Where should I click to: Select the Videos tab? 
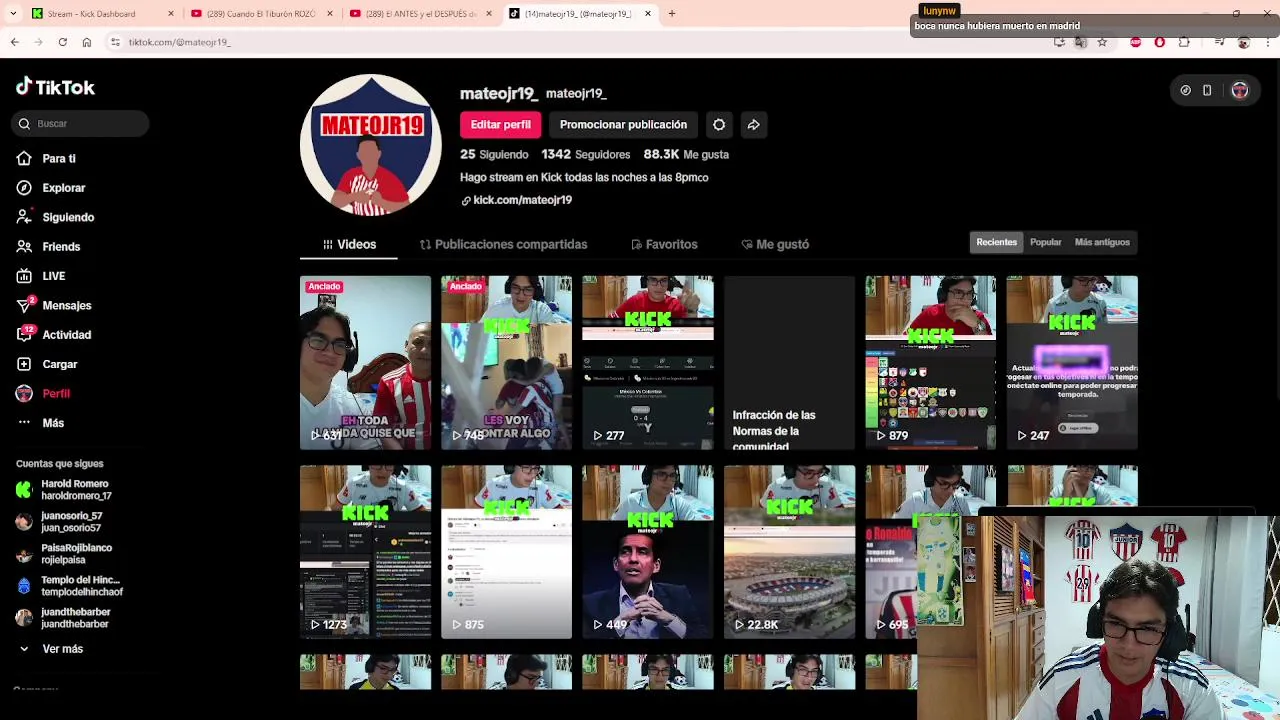349,244
